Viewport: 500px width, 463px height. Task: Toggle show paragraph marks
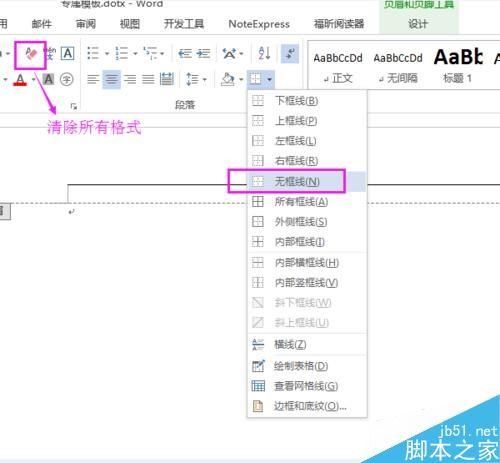coord(290,53)
